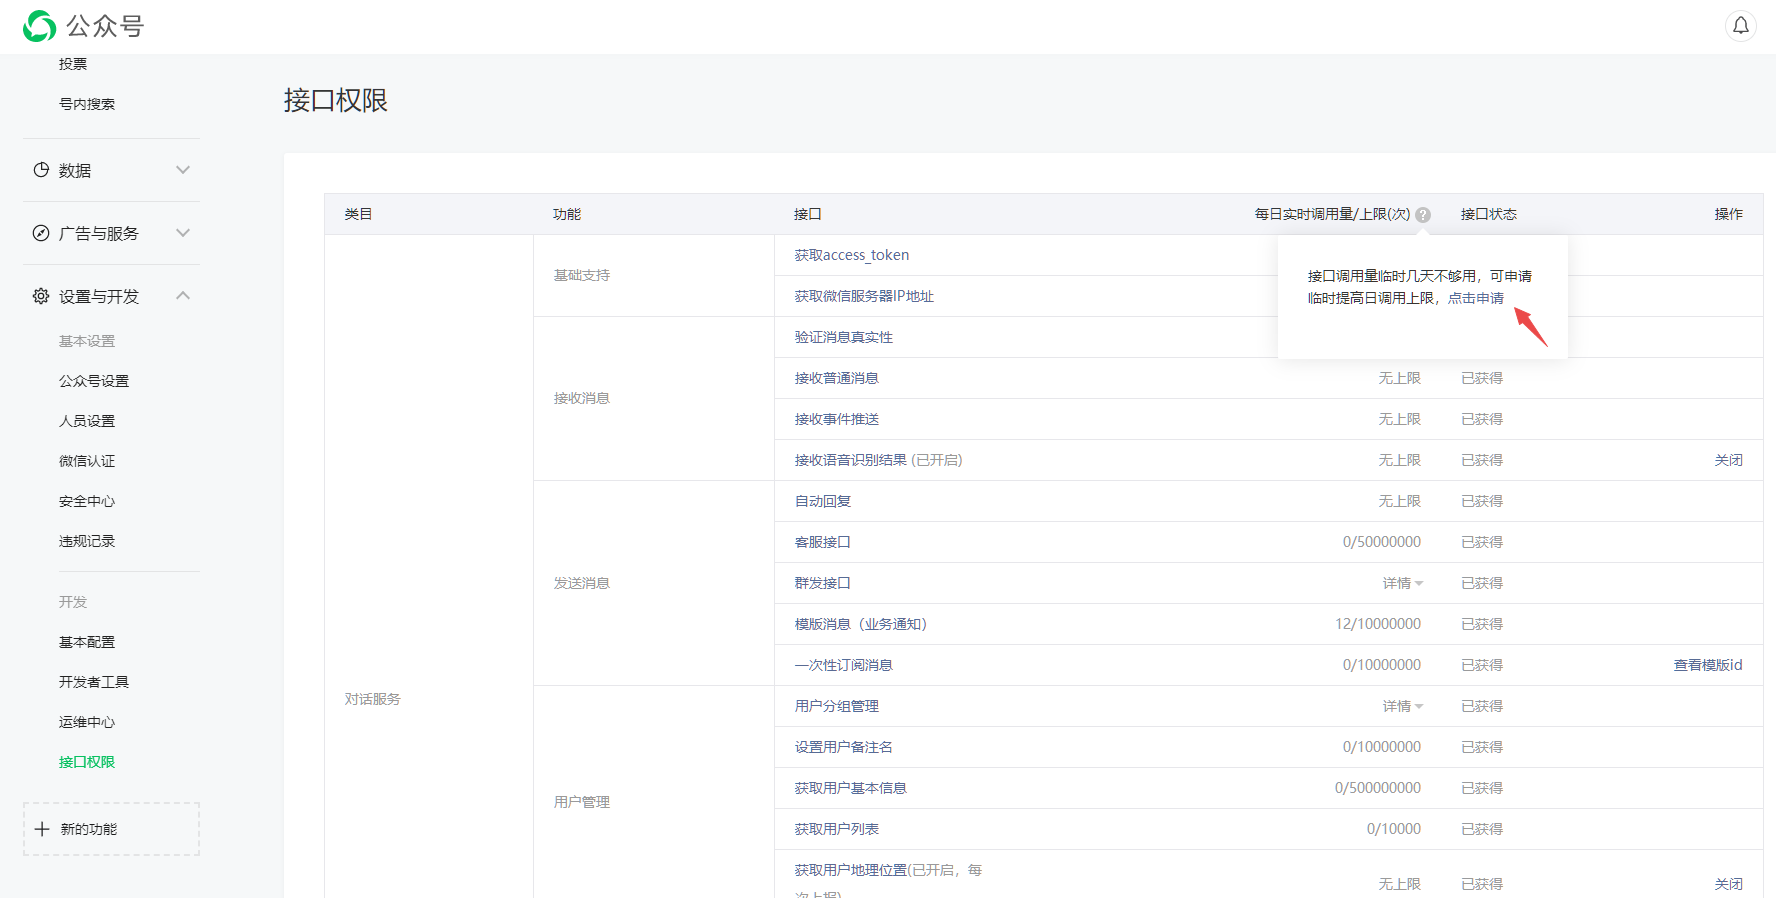Open 运维中心 page
The image size is (1776, 898).
point(87,722)
